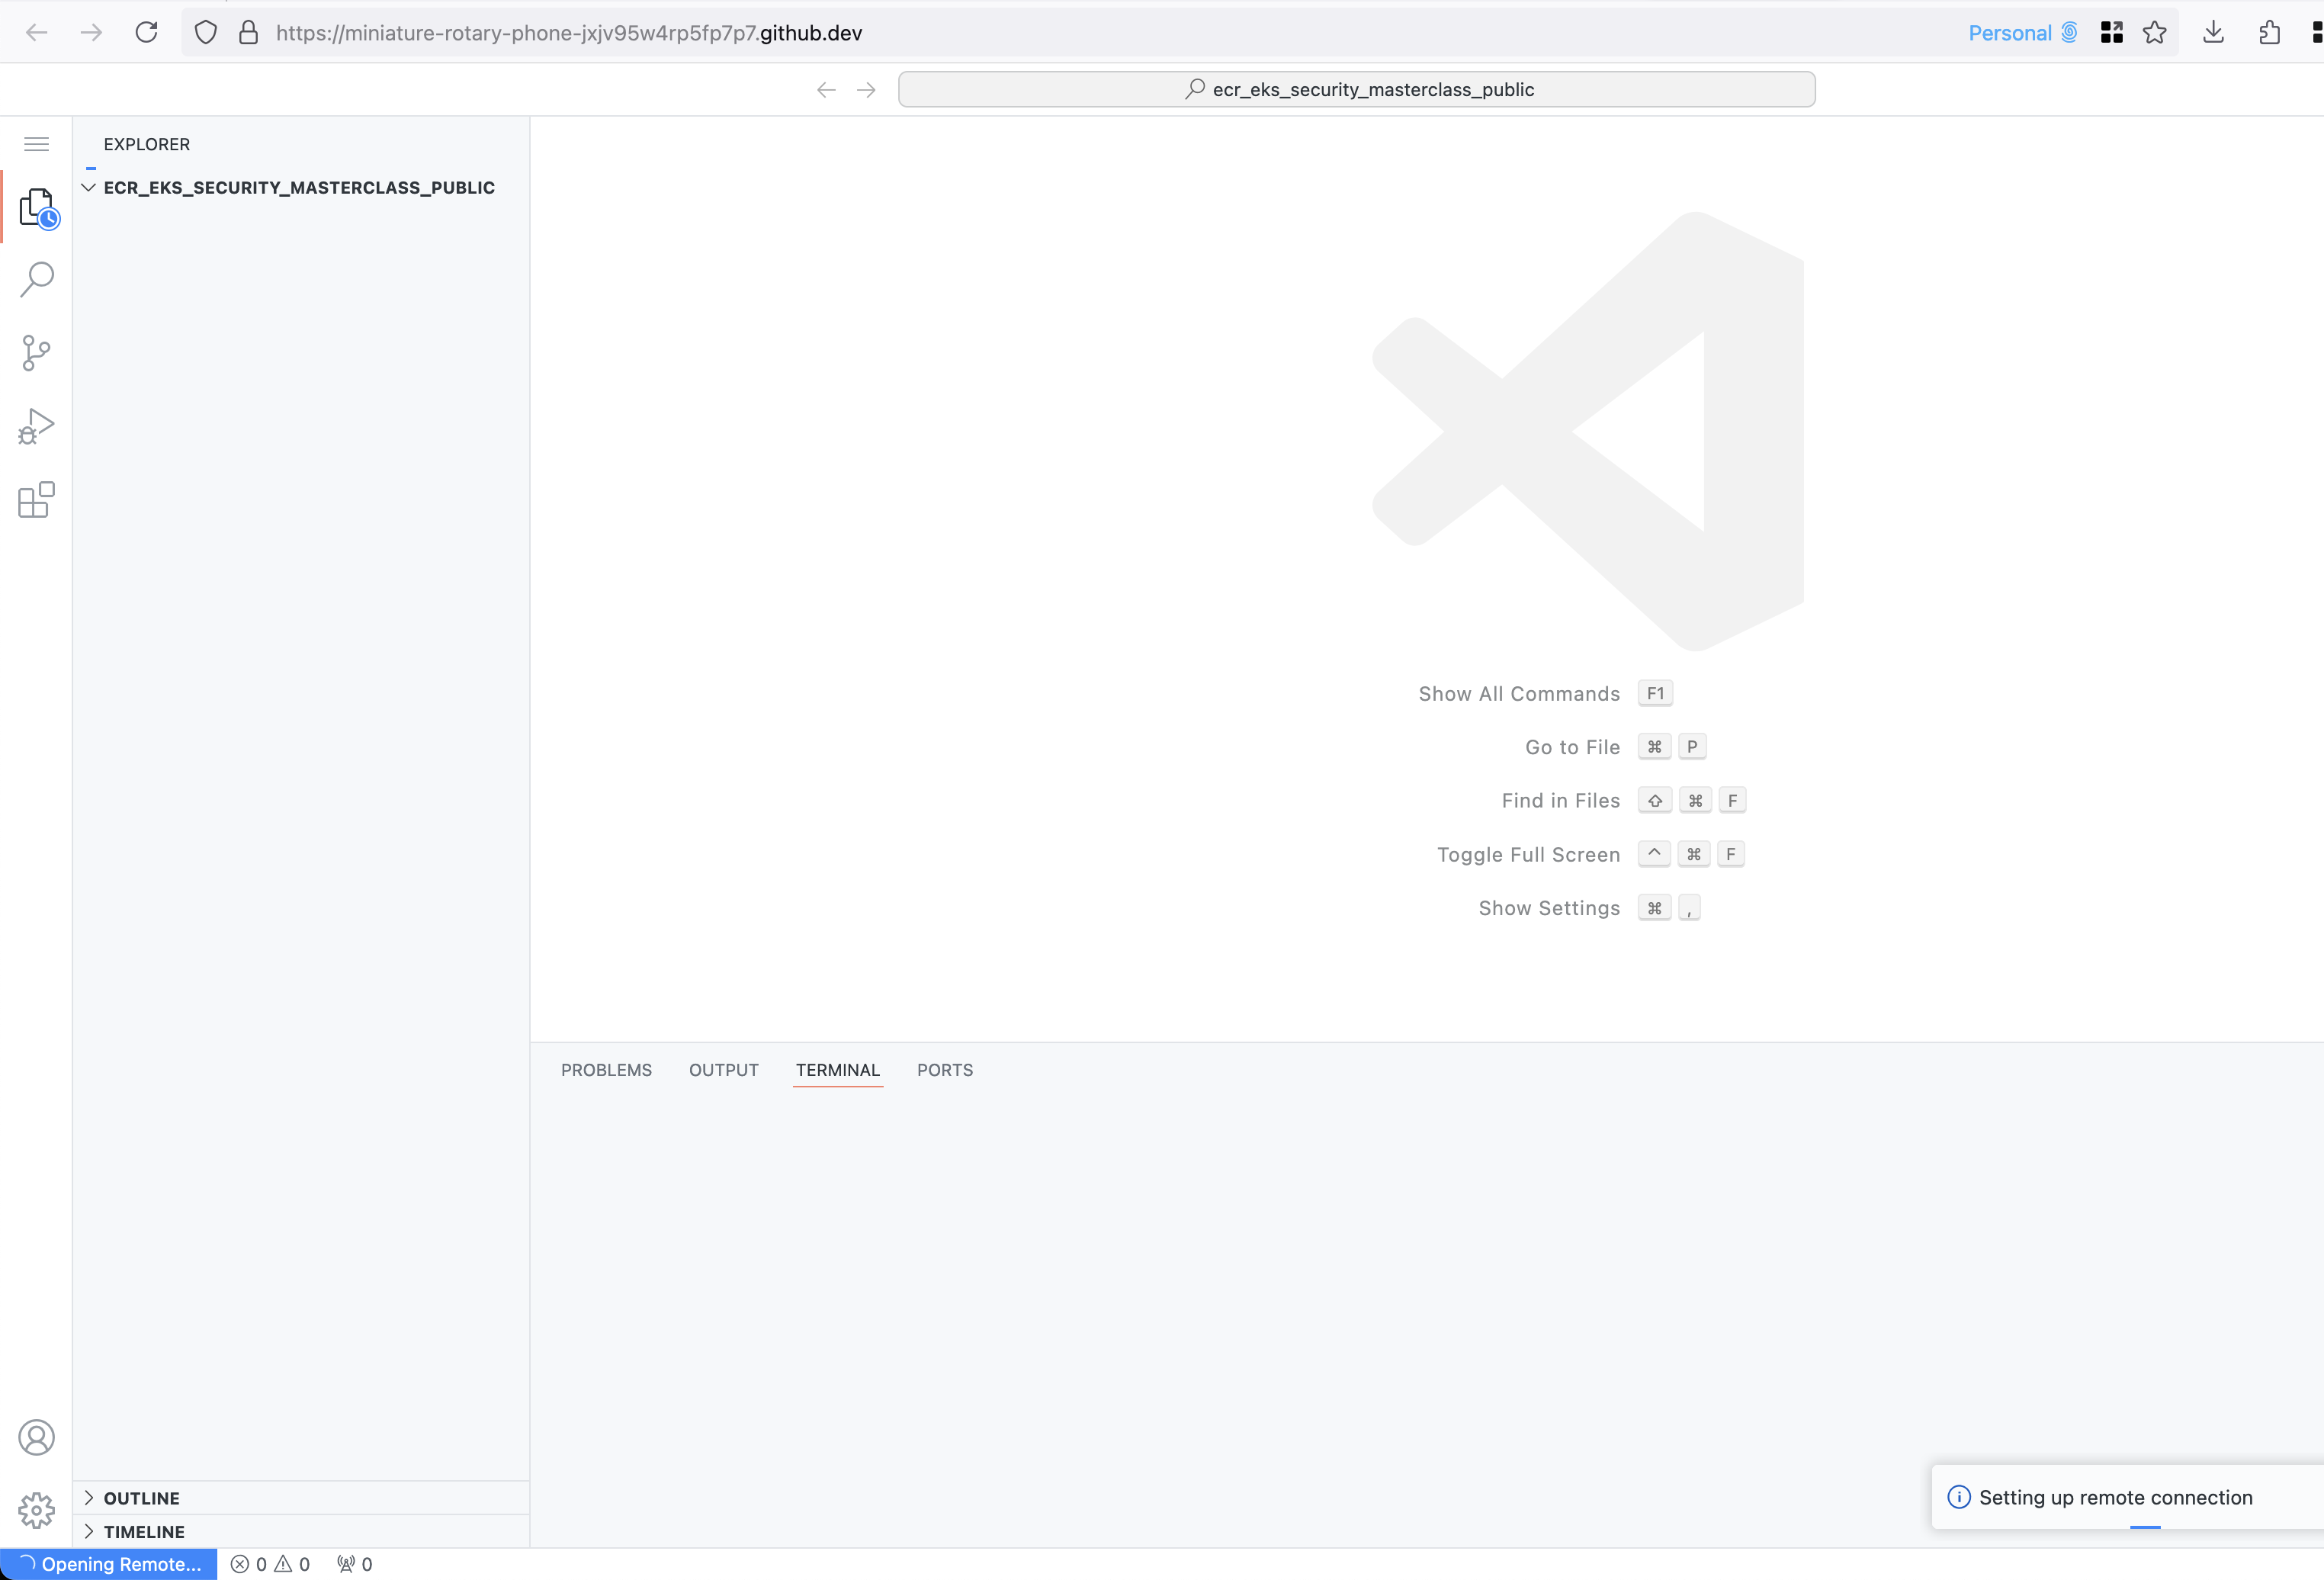Click the ports forwarded status indicator
Image resolution: width=2324 pixels, height=1580 pixels.
[355, 1564]
